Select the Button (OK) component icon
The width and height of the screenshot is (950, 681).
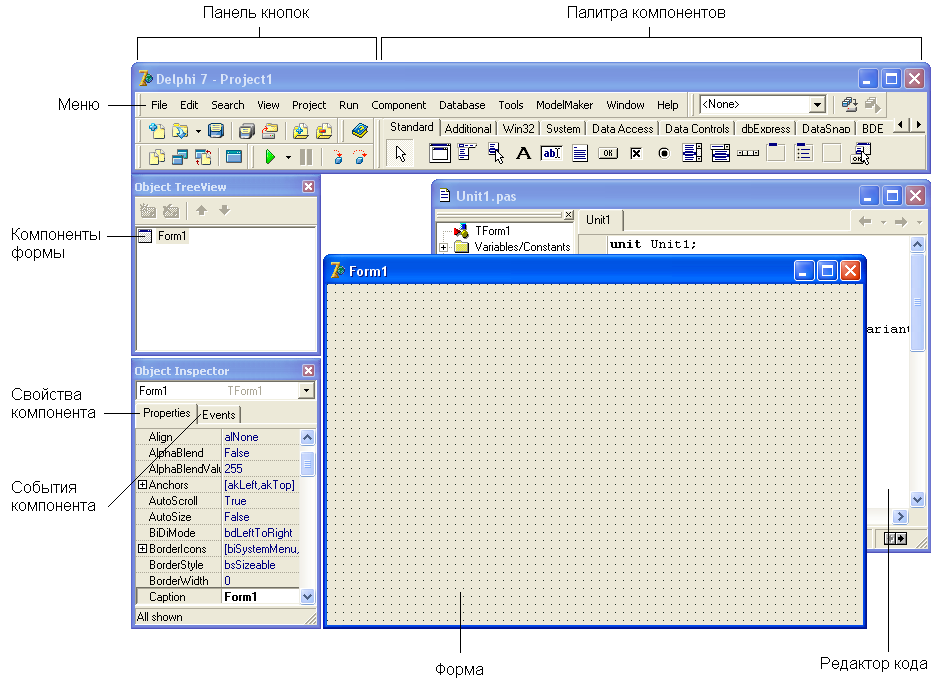(608, 153)
